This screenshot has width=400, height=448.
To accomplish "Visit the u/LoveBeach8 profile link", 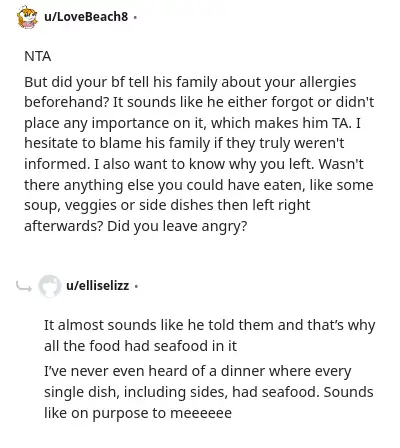I will click(86, 17).
